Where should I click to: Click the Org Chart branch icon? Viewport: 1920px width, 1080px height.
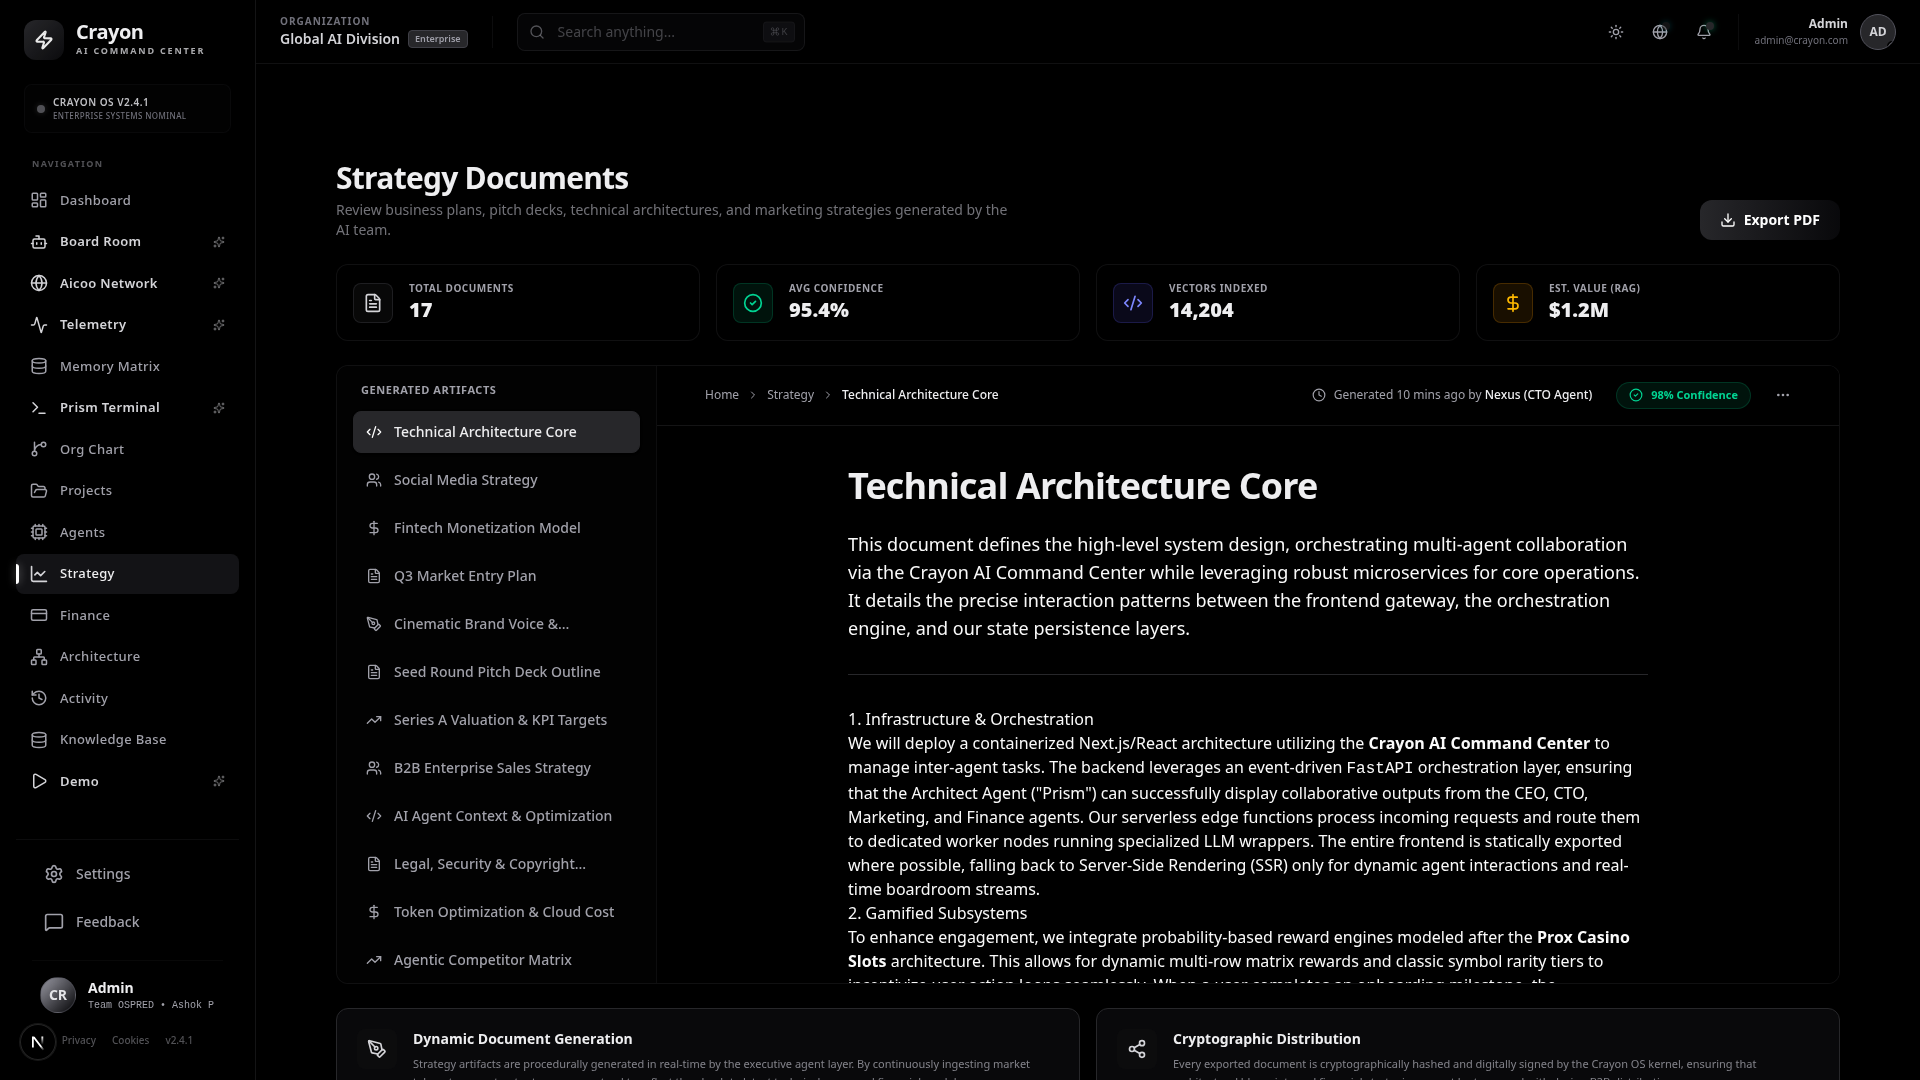39,449
